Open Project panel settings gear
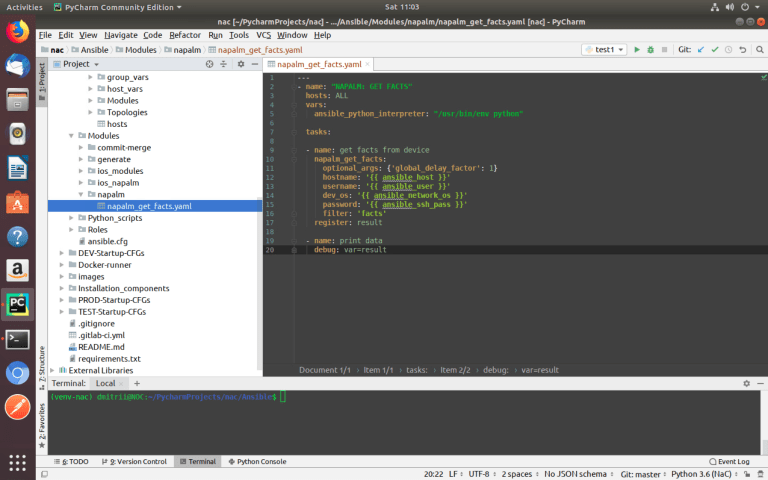The width and height of the screenshot is (768, 480). click(241, 64)
